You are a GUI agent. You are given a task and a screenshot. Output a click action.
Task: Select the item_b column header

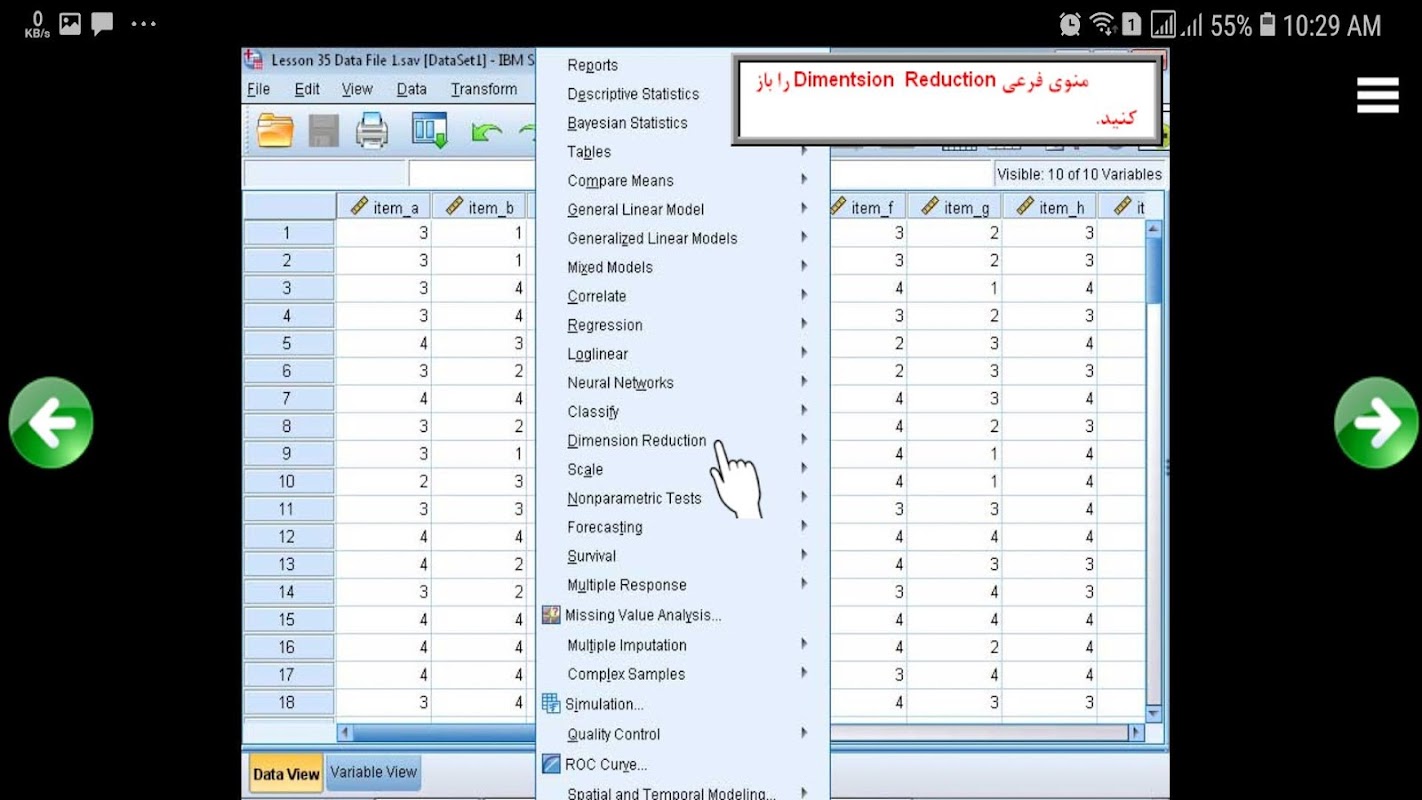coord(479,207)
